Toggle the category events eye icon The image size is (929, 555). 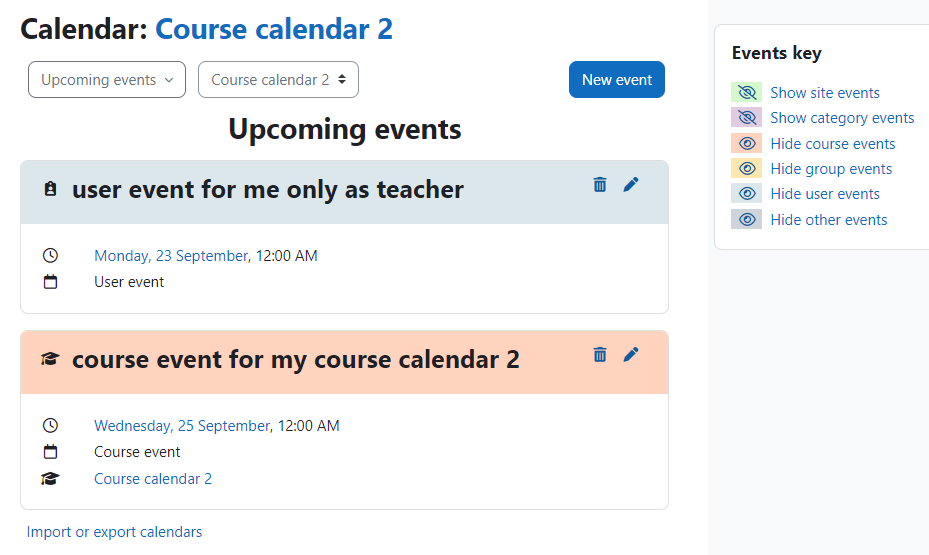click(747, 117)
